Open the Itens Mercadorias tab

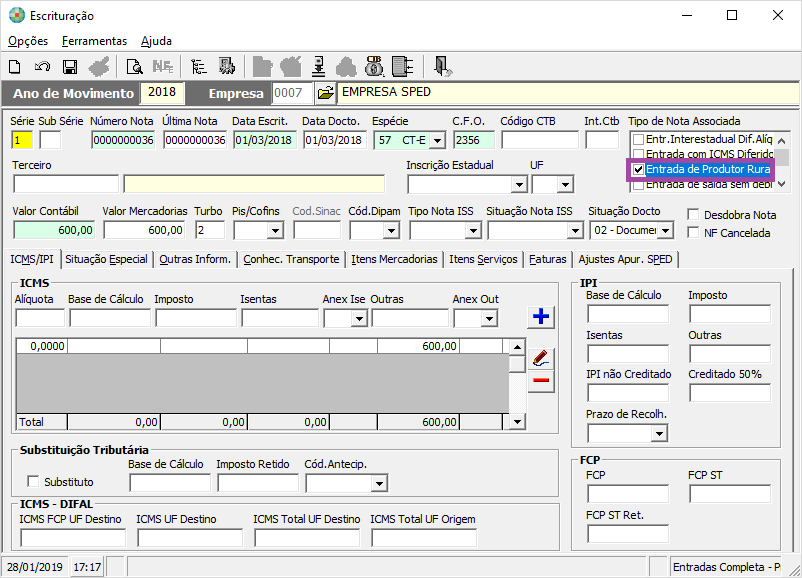point(394,259)
